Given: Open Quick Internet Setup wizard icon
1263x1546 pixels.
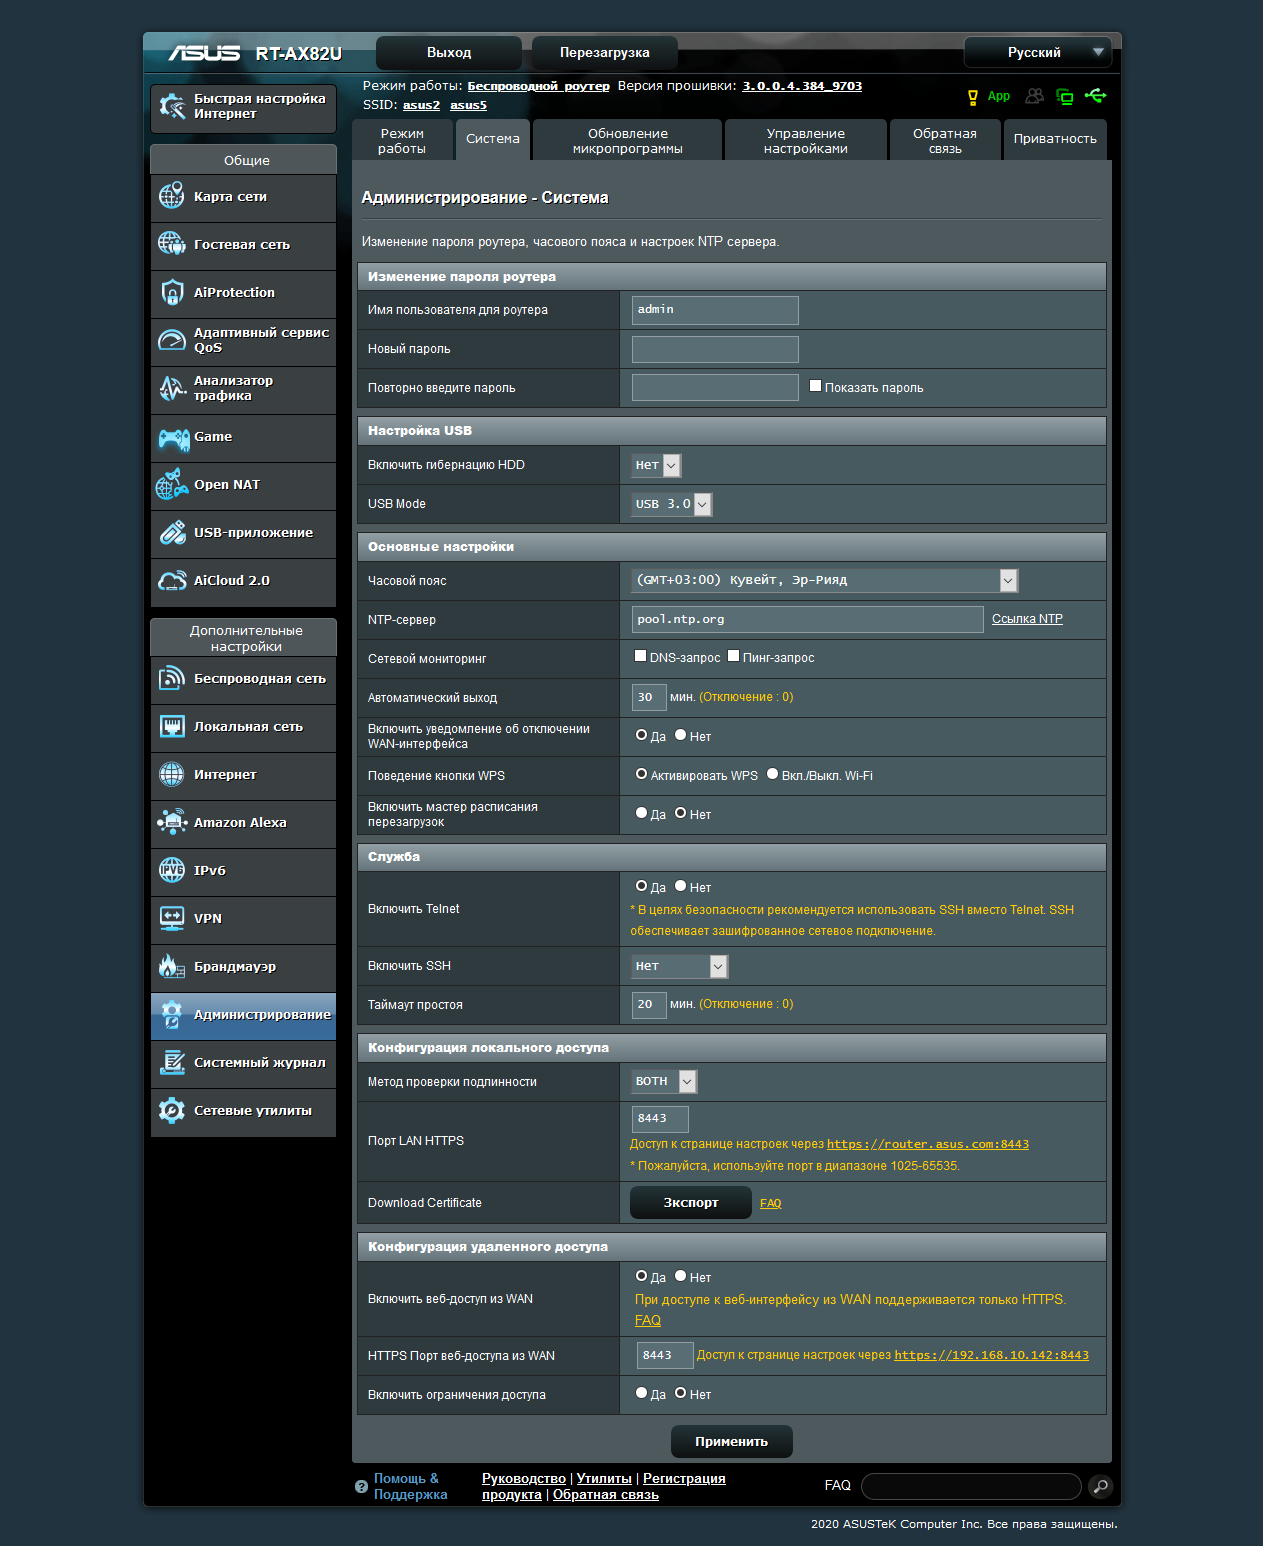Looking at the screenshot, I should (x=172, y=107).
